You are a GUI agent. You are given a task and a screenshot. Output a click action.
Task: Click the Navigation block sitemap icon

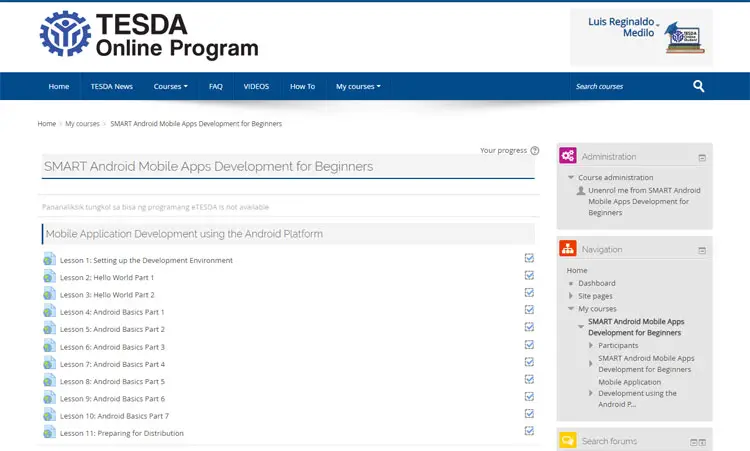click(x=568, y=249)
